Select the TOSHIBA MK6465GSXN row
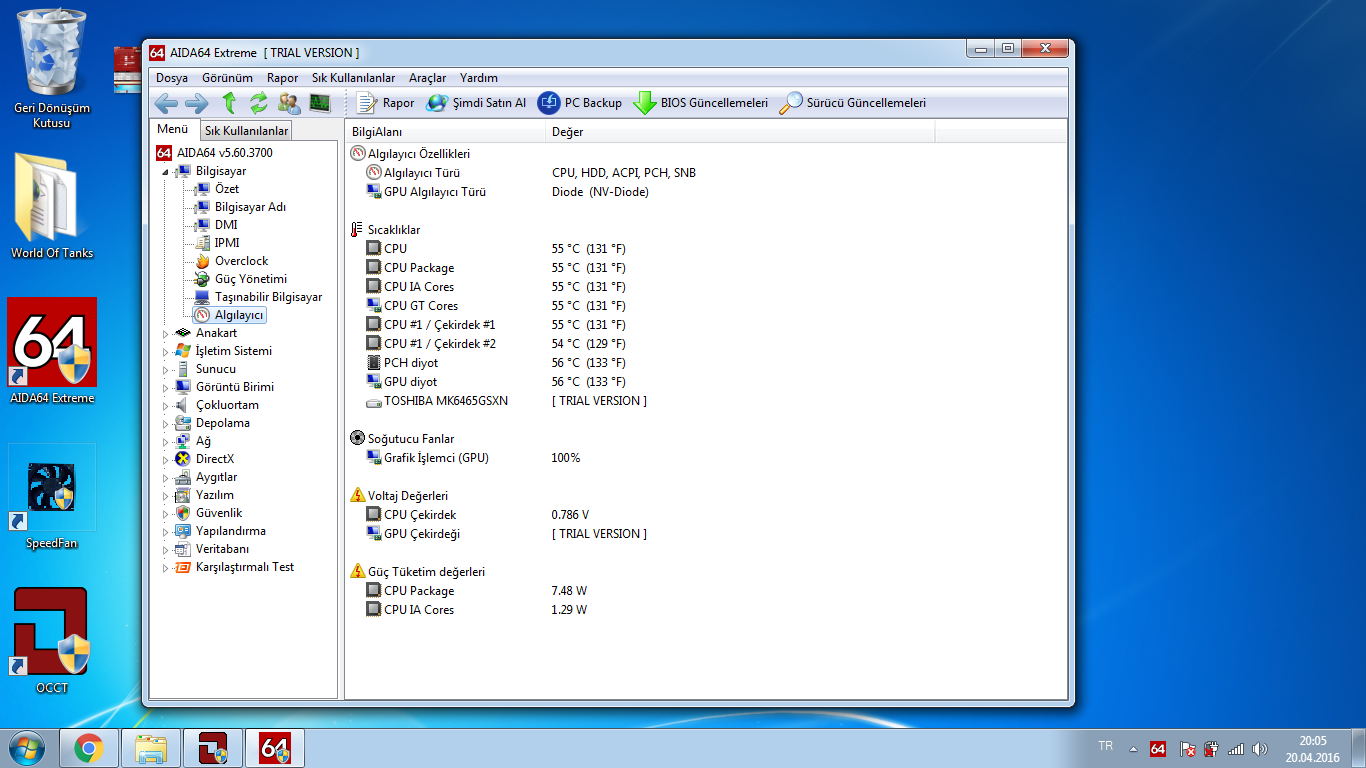The height and width of the screenshot is (768, 1366). (705, 401)
